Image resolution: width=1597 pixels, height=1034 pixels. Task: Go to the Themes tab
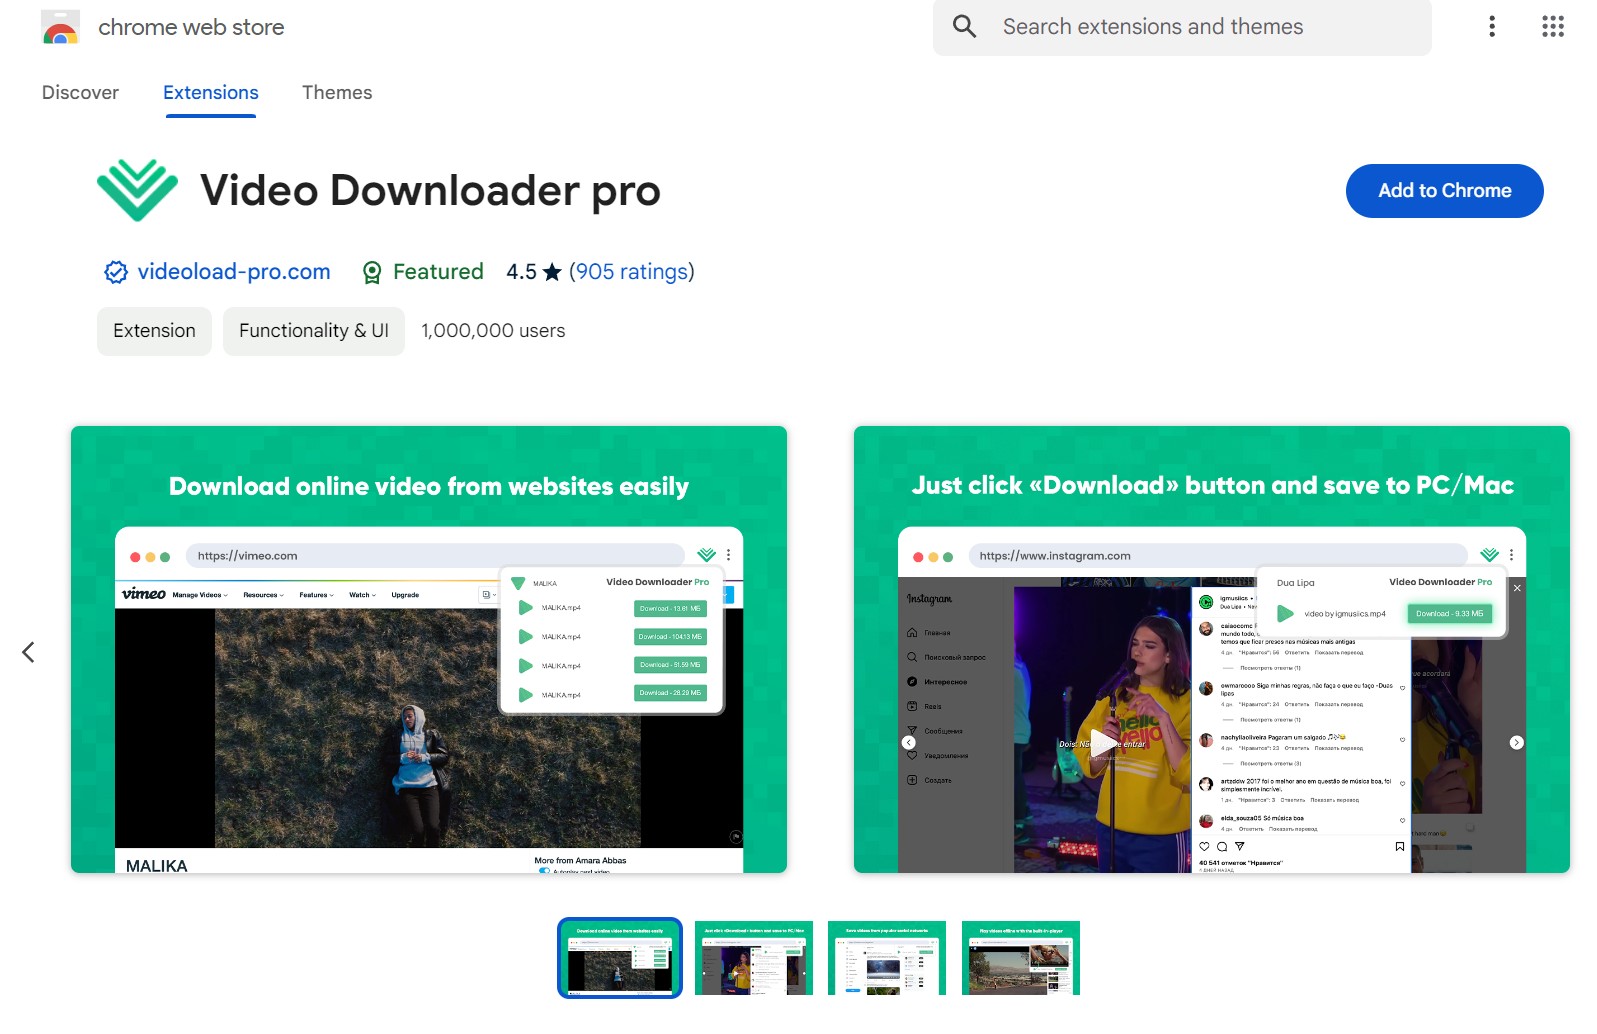pos(337,93)
